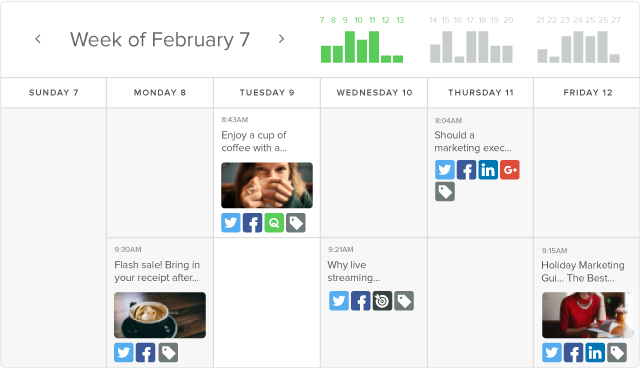
Task: Open 'Flash sale! Bring in your receipt' post
Action: tap(157, 271)
